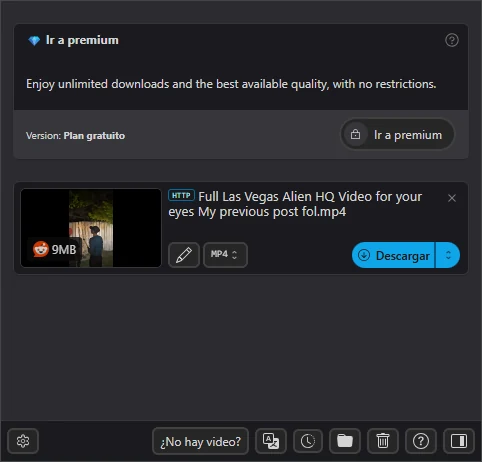
Task: Open settings with the gear icon
Action: point(23,441)
